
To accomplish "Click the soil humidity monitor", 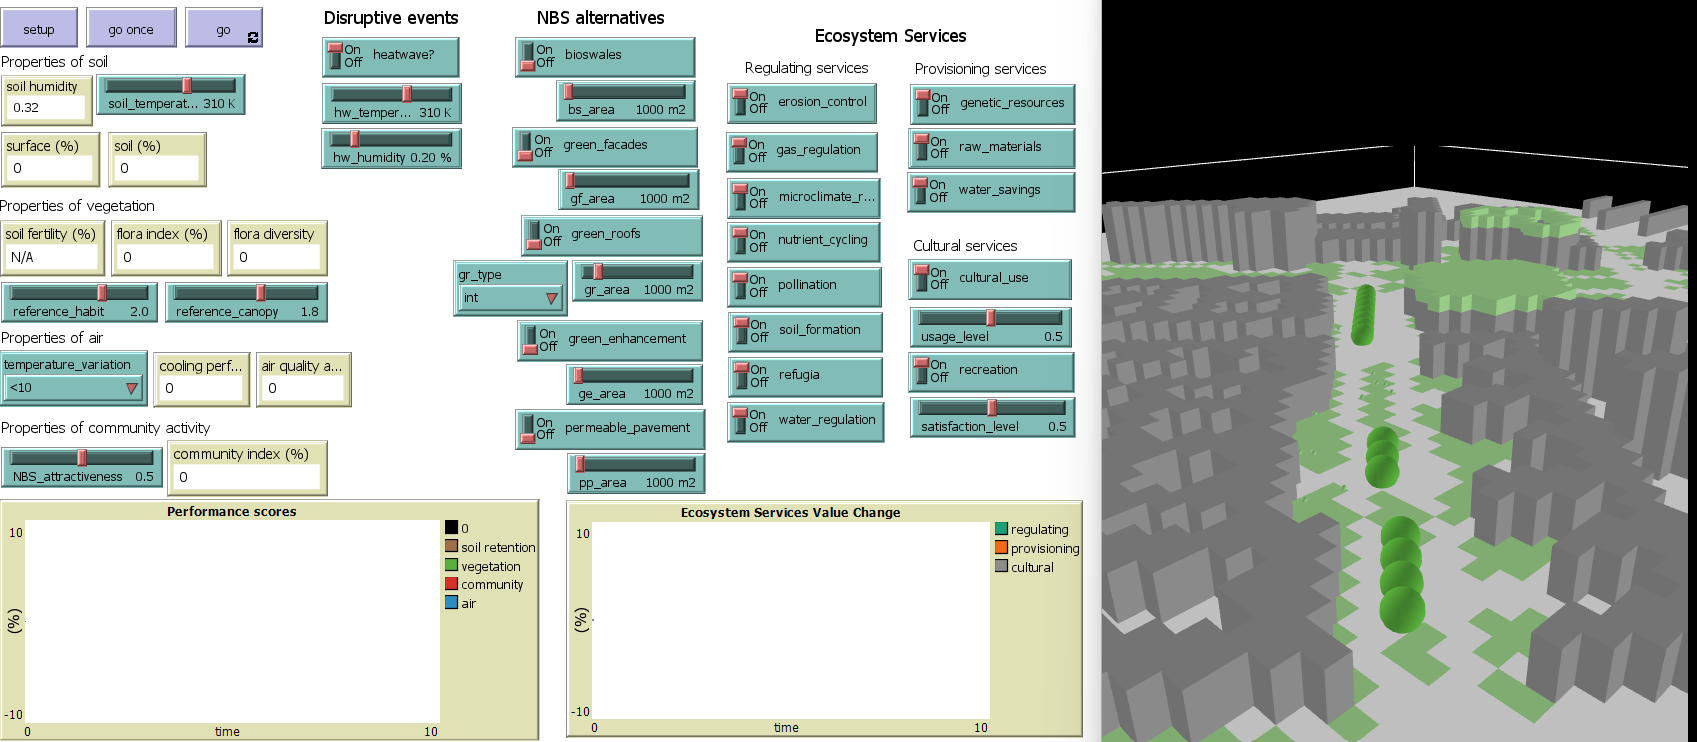I will click(x=46, y=100).
